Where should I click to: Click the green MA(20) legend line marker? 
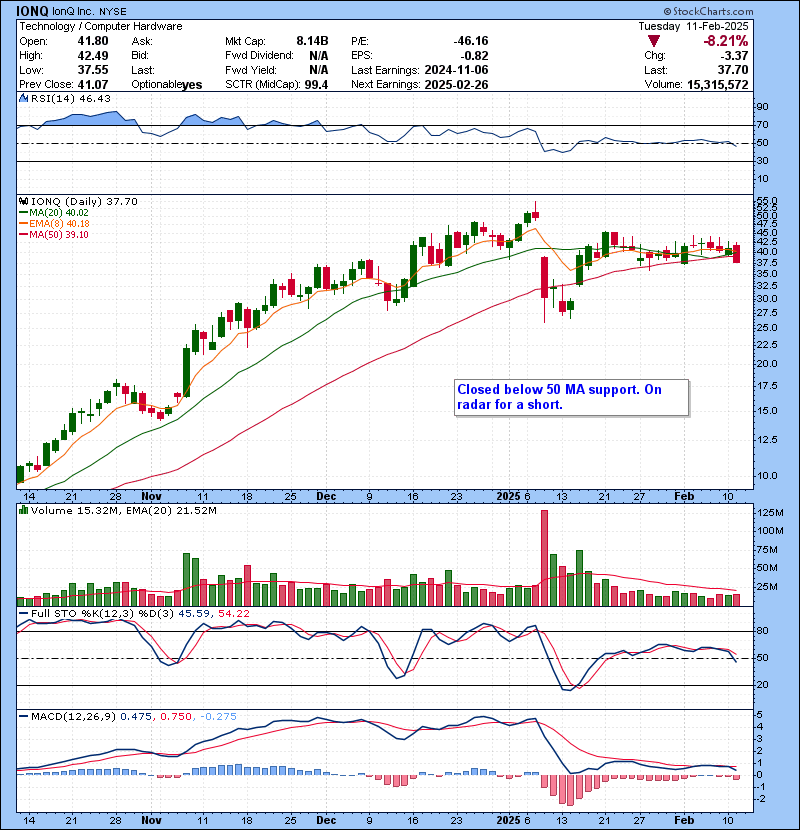coord(24,213)
